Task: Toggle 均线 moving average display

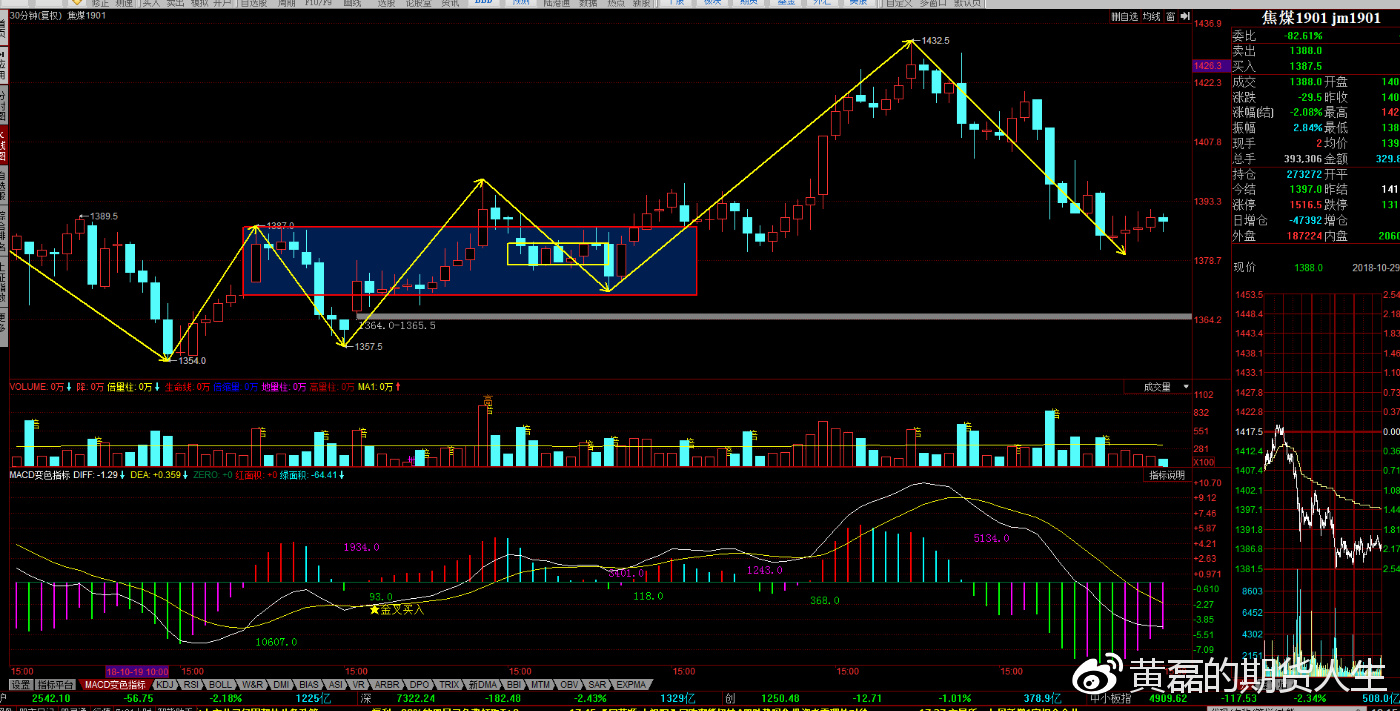Action: tap(1152, 17)
